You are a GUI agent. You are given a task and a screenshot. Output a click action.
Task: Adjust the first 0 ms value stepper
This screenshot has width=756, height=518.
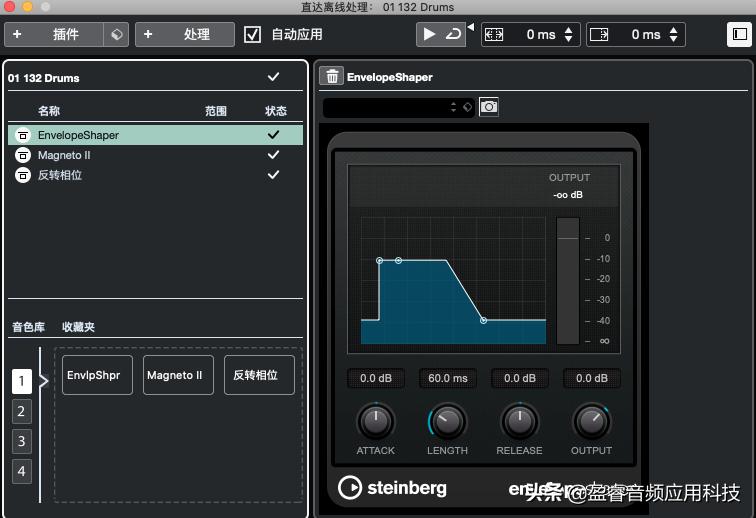tap(568, 34)
